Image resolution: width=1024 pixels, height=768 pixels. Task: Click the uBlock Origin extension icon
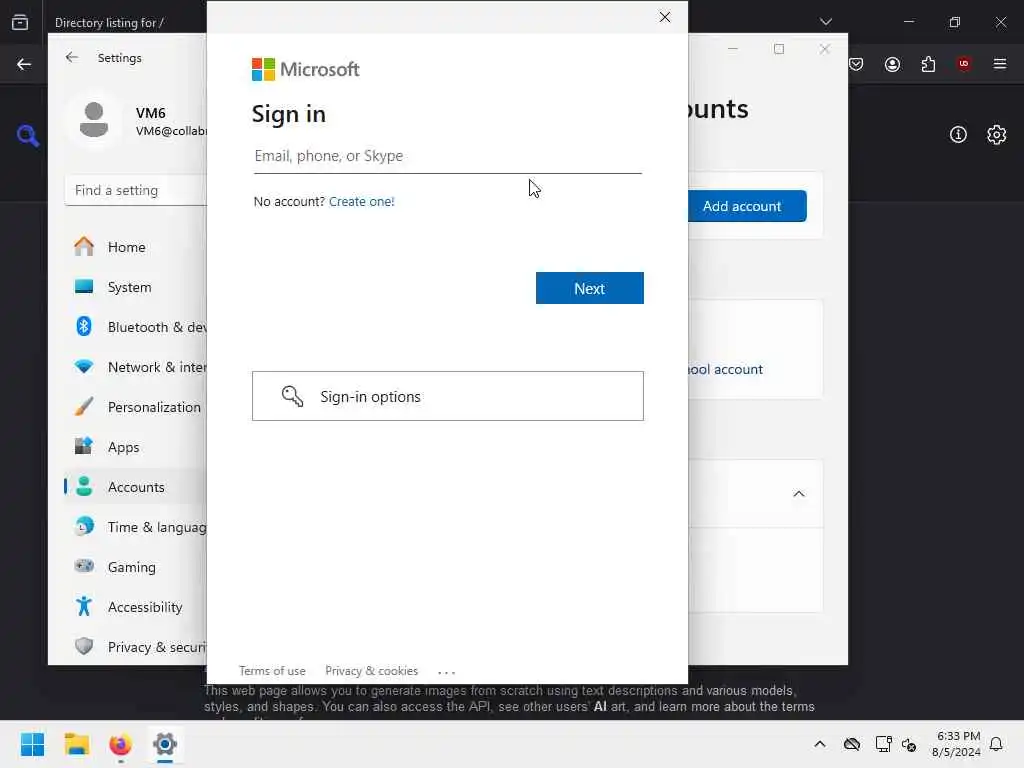(x=964, y=64)
